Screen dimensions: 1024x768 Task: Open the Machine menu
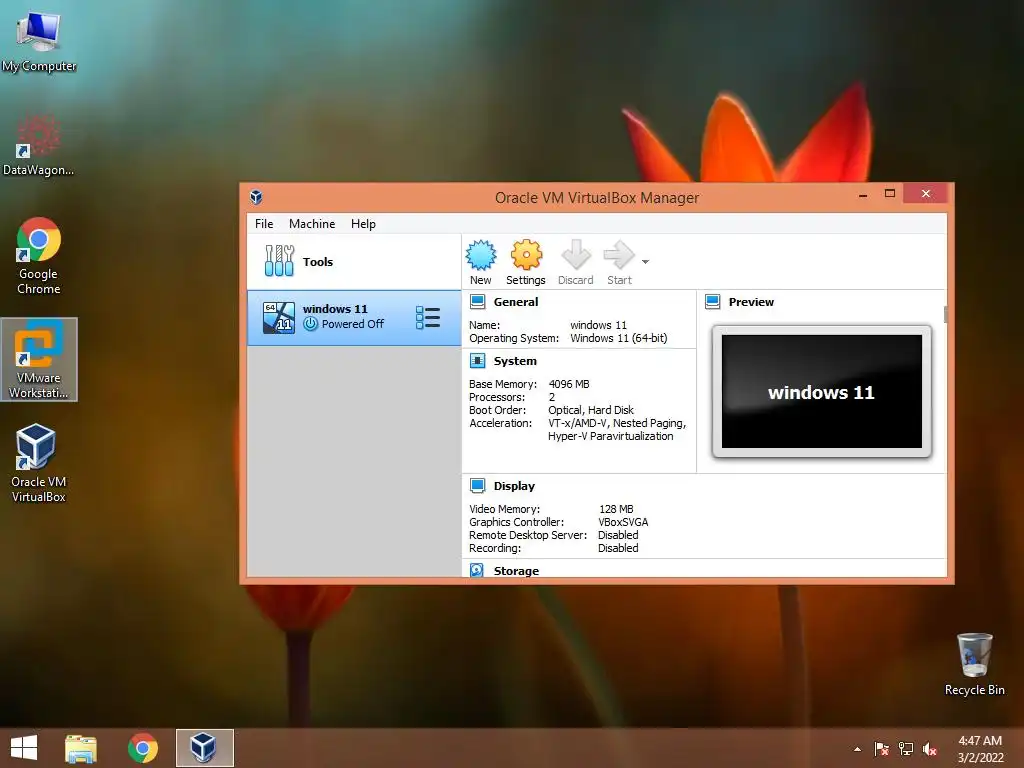pyautogui.click(x=312, y=223)
